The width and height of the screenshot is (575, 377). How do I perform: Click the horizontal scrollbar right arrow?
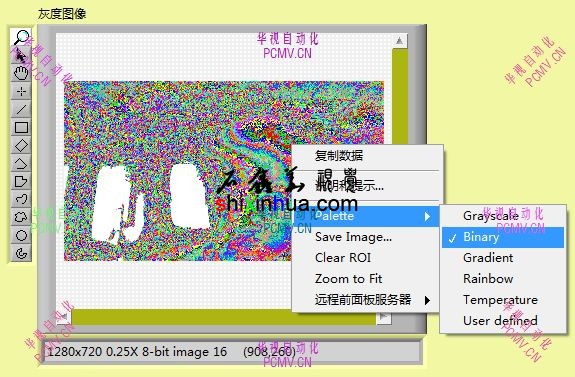pos(384,317)
